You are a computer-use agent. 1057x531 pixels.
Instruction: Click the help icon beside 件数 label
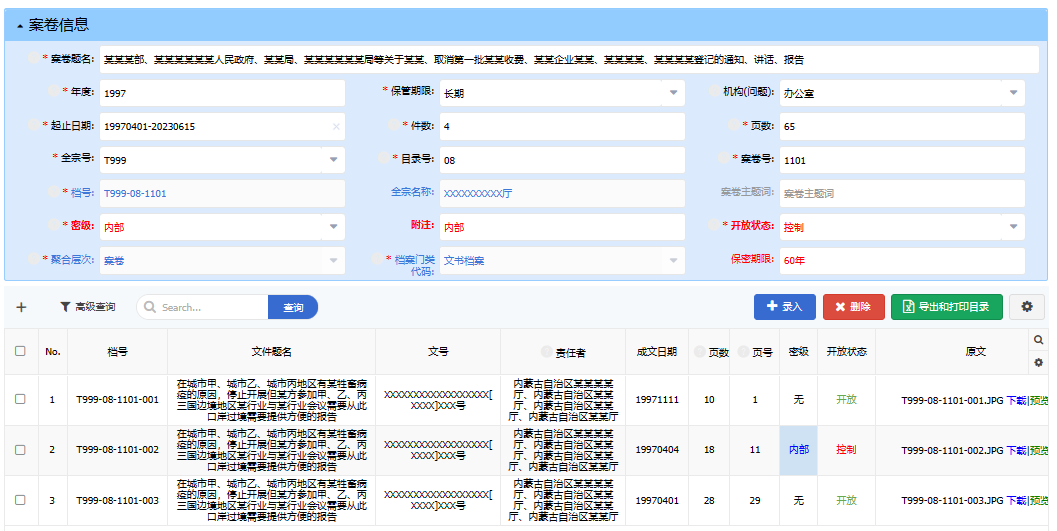click(394, 125)
